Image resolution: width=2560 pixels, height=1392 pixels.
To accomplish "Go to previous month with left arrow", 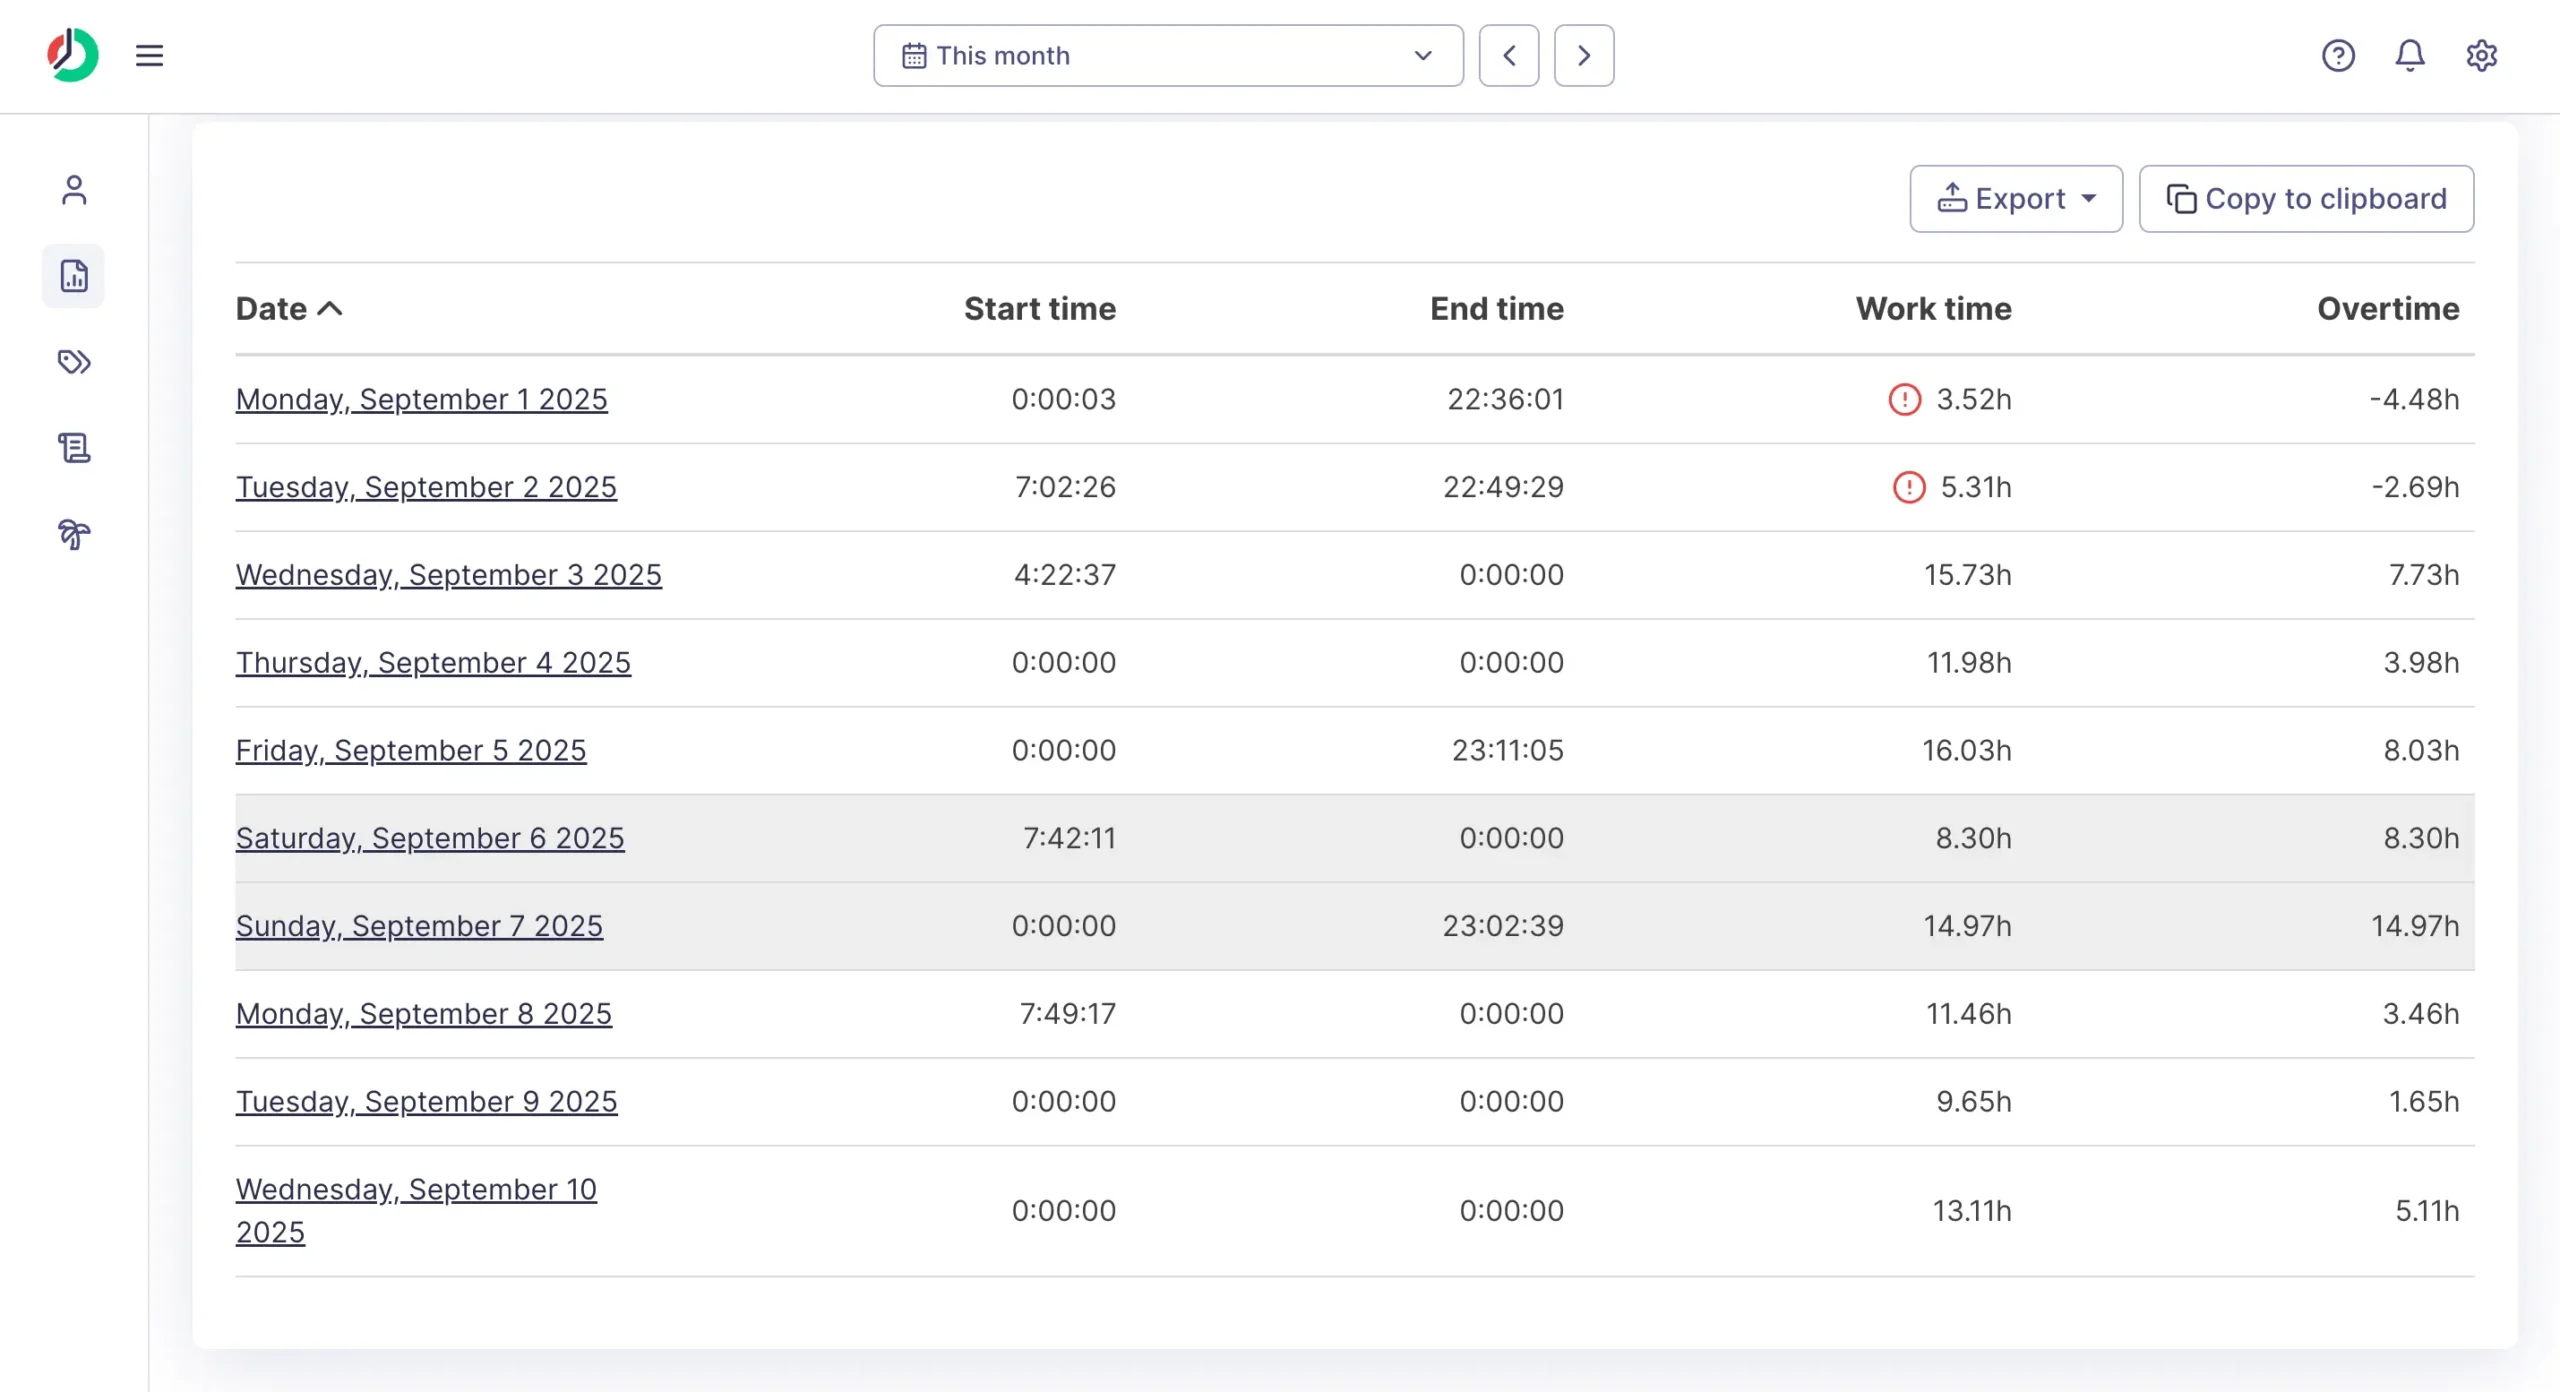I will 1509,55.
